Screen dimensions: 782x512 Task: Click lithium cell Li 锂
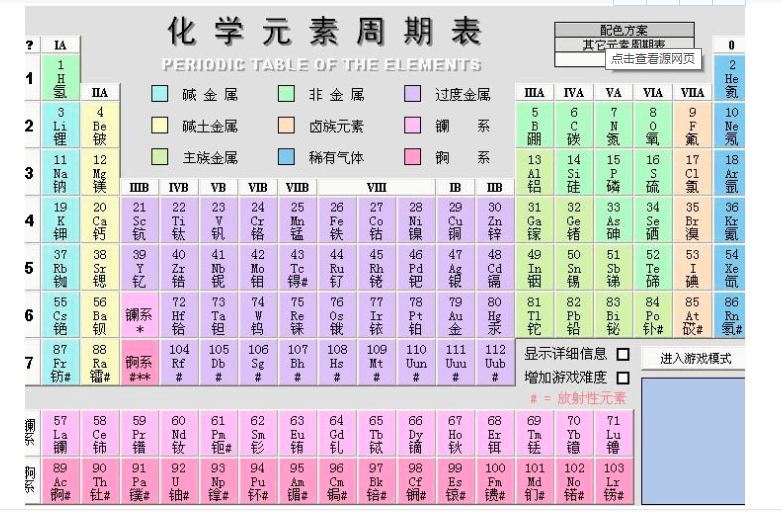tap(60, 126)
